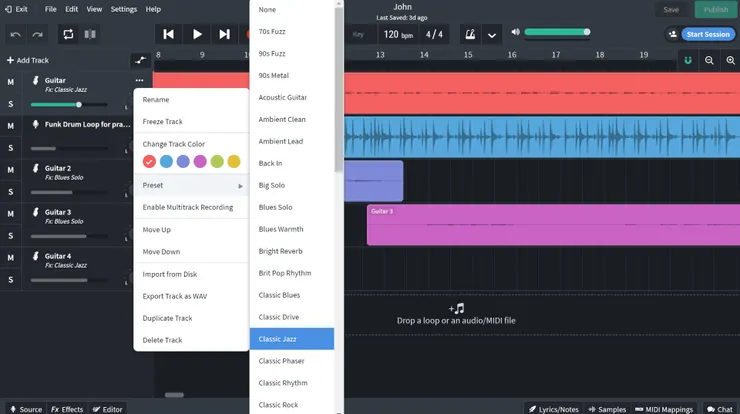
Task: Select the highlighted Classic Jazz preset
Action: pyautogui.click(x=292, y=339)
